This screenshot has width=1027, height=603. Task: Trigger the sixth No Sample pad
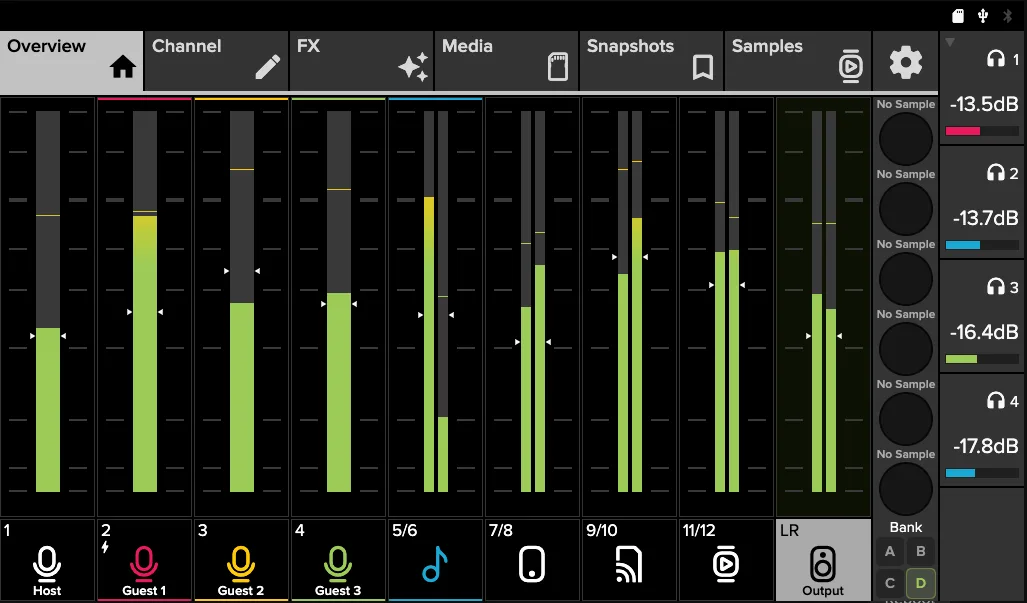906,489
